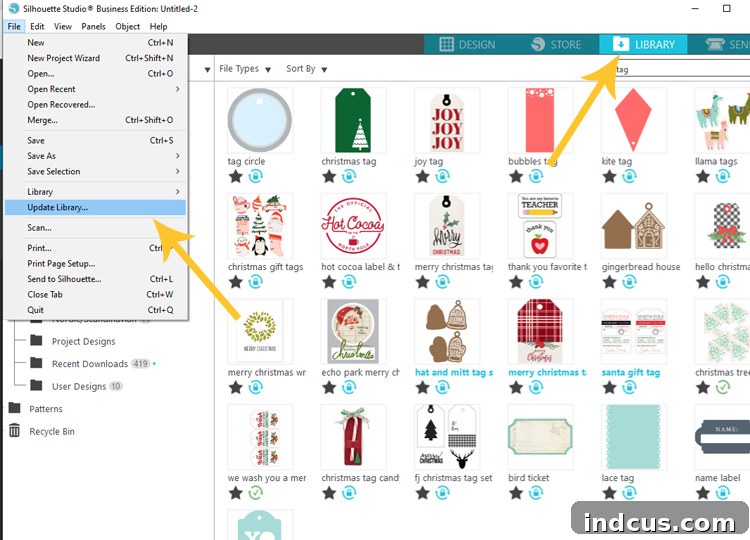Expand the Library submenu
Screen dimensions: 750x540
pyautogui.click(x=95, y=192)
